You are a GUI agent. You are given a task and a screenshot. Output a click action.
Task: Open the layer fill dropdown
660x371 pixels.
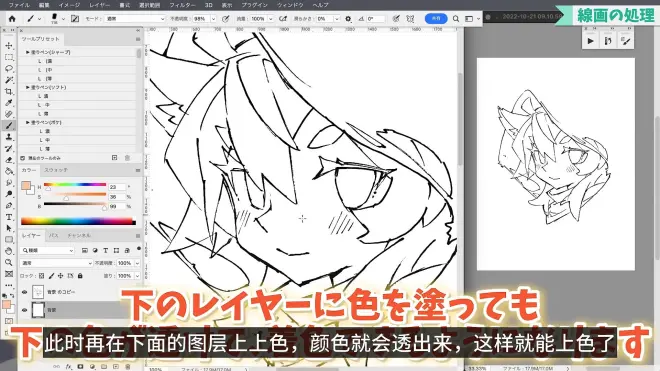137,276
